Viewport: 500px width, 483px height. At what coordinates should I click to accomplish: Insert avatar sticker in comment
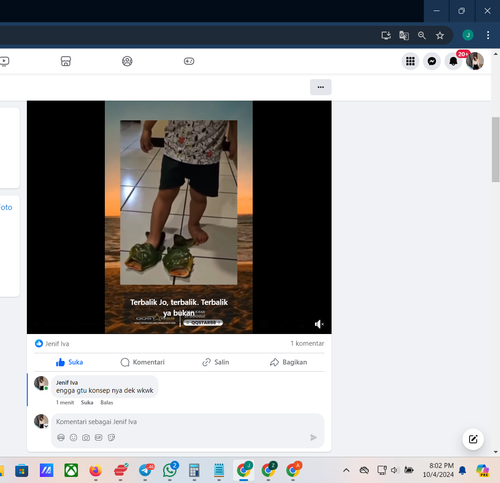[x=61, y=437]
